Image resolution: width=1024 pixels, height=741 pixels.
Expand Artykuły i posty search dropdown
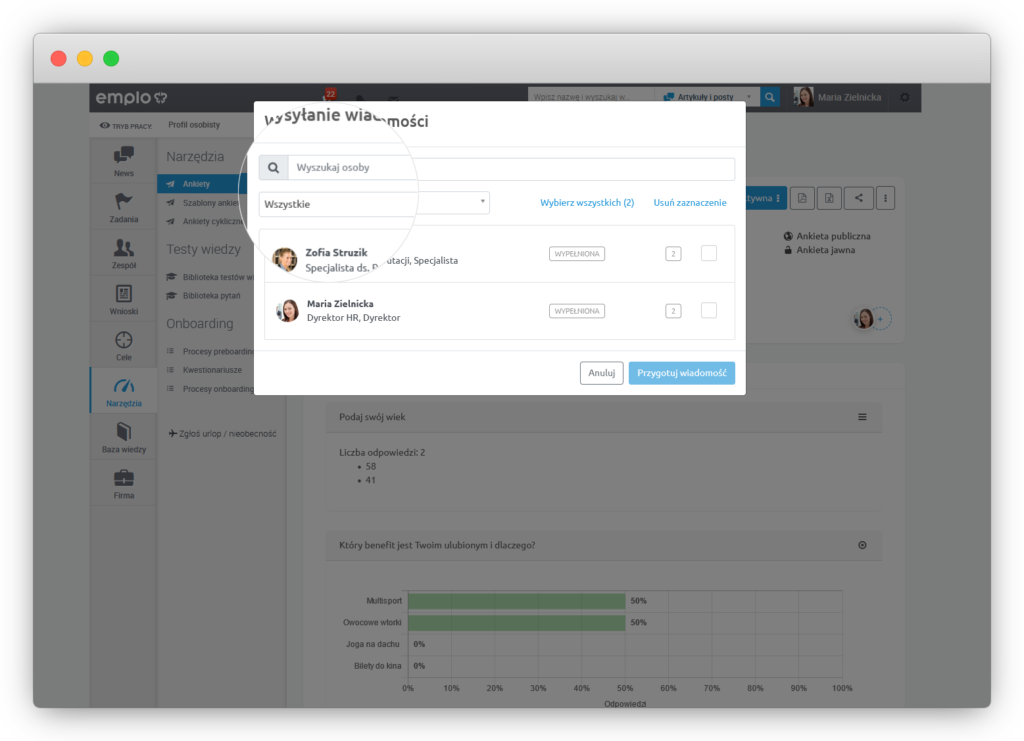(708, 97)
